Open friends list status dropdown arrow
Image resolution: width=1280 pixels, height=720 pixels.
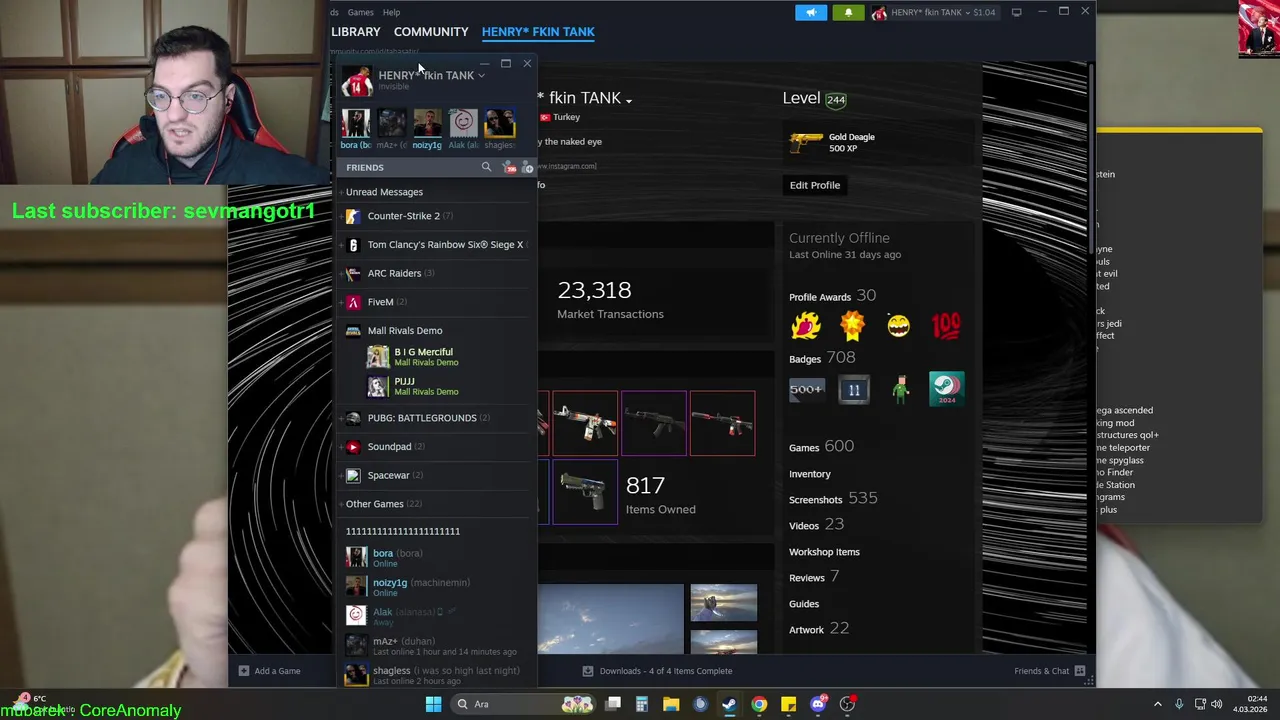(481, 76)
